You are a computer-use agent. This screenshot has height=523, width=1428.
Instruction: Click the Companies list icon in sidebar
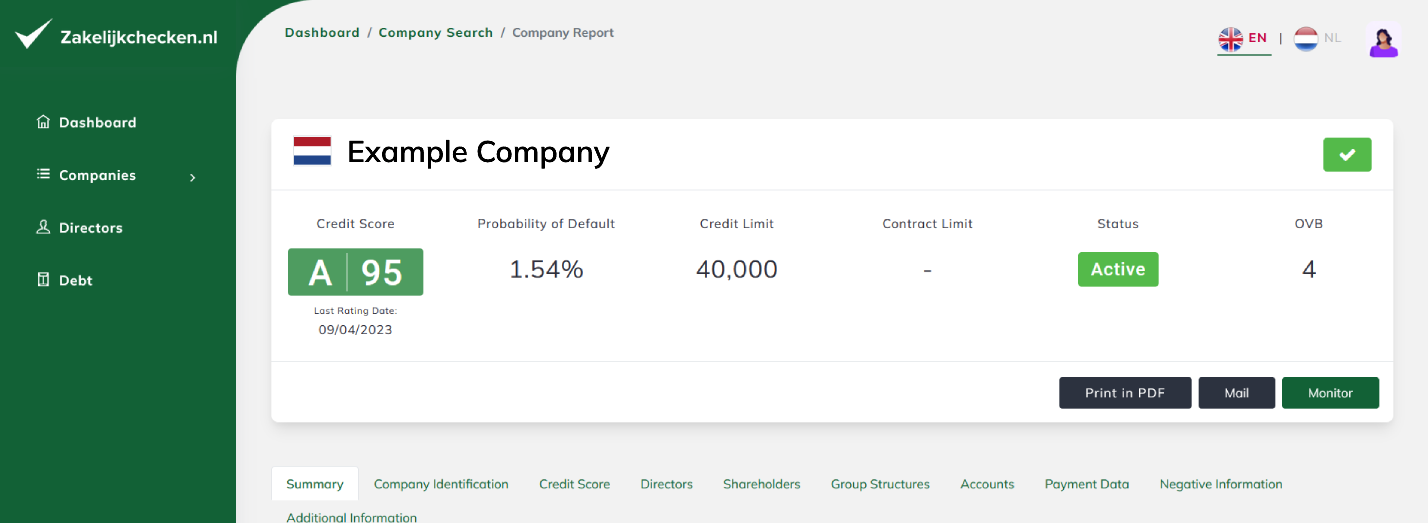tap(43, 174)
